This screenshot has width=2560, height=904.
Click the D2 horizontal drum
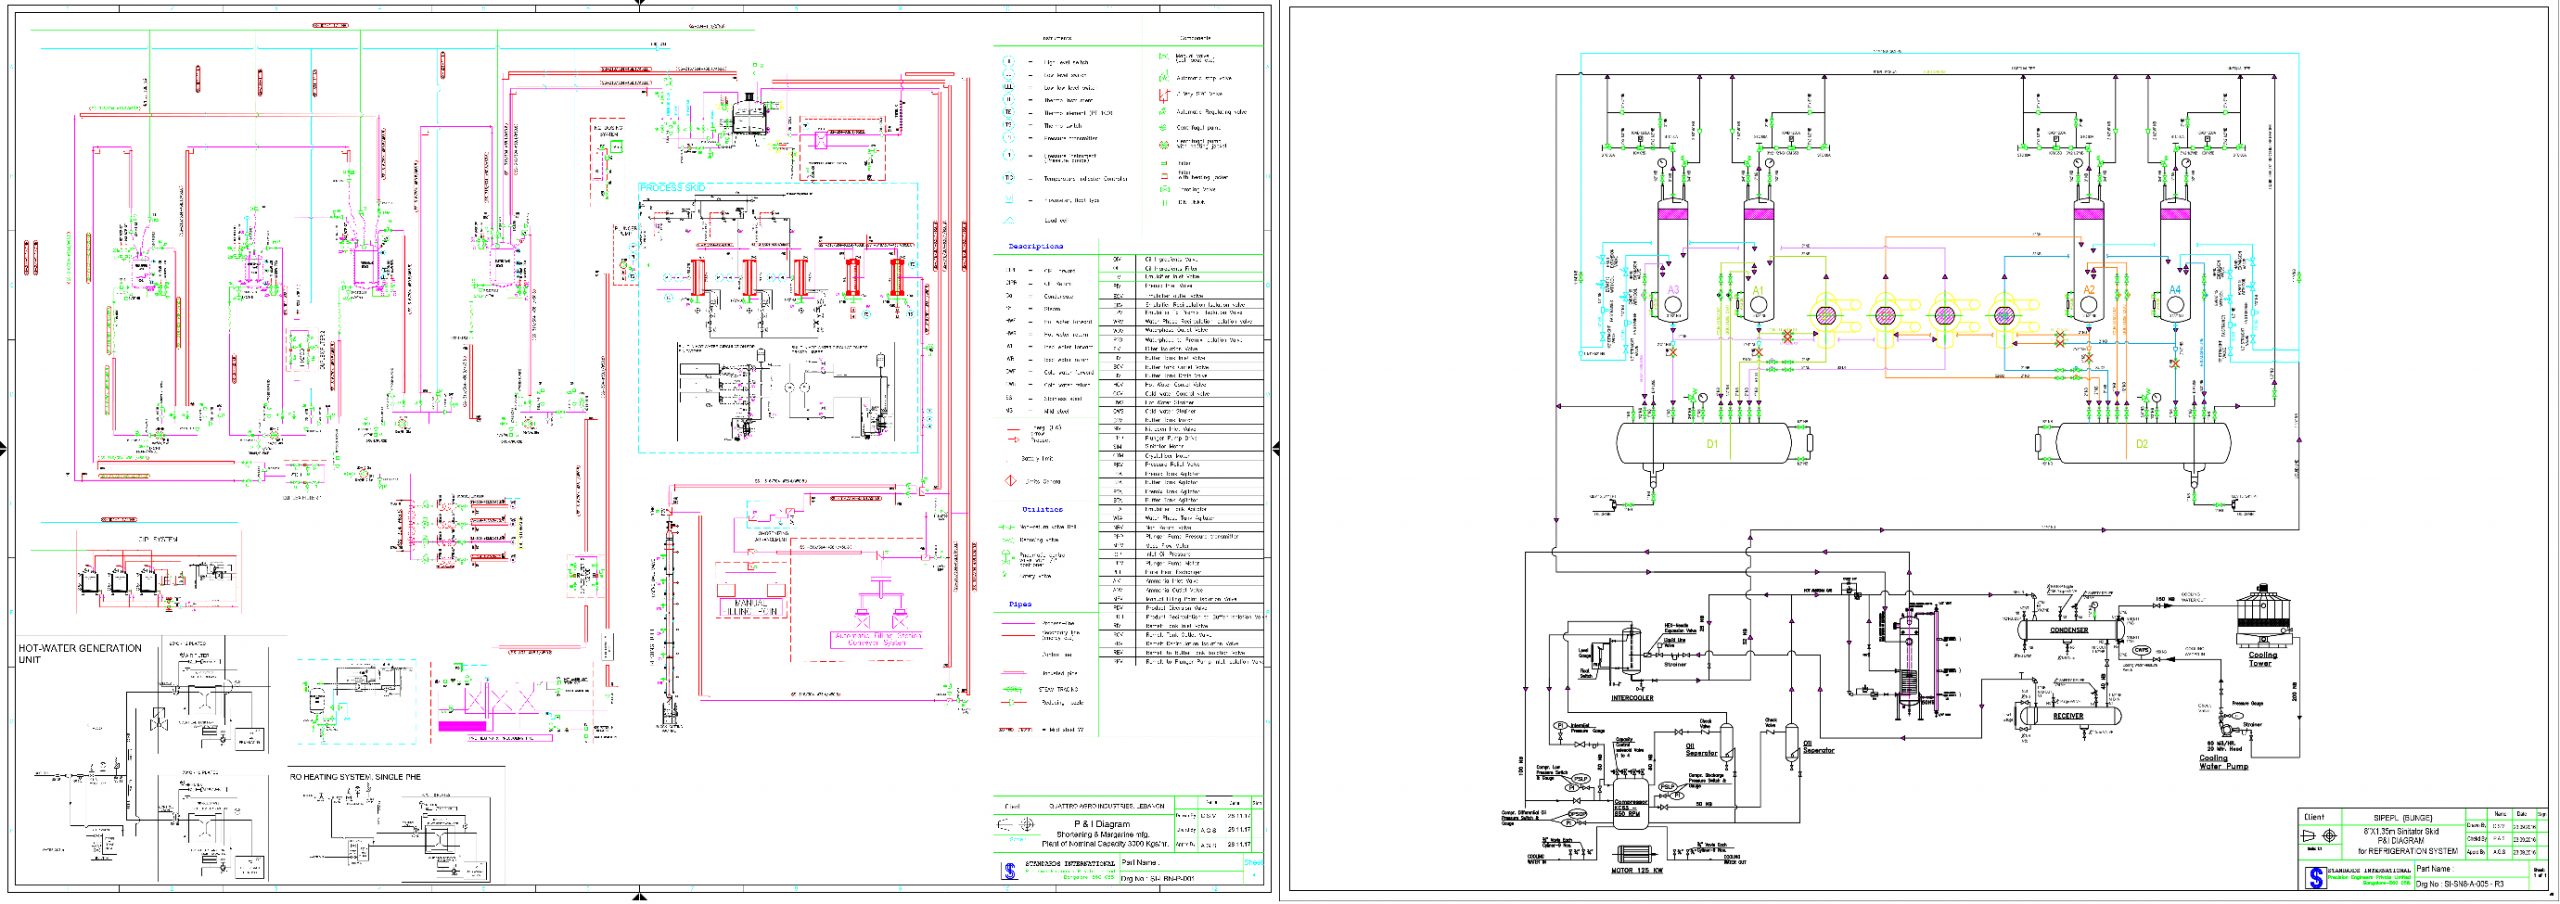coord(2141,443)
